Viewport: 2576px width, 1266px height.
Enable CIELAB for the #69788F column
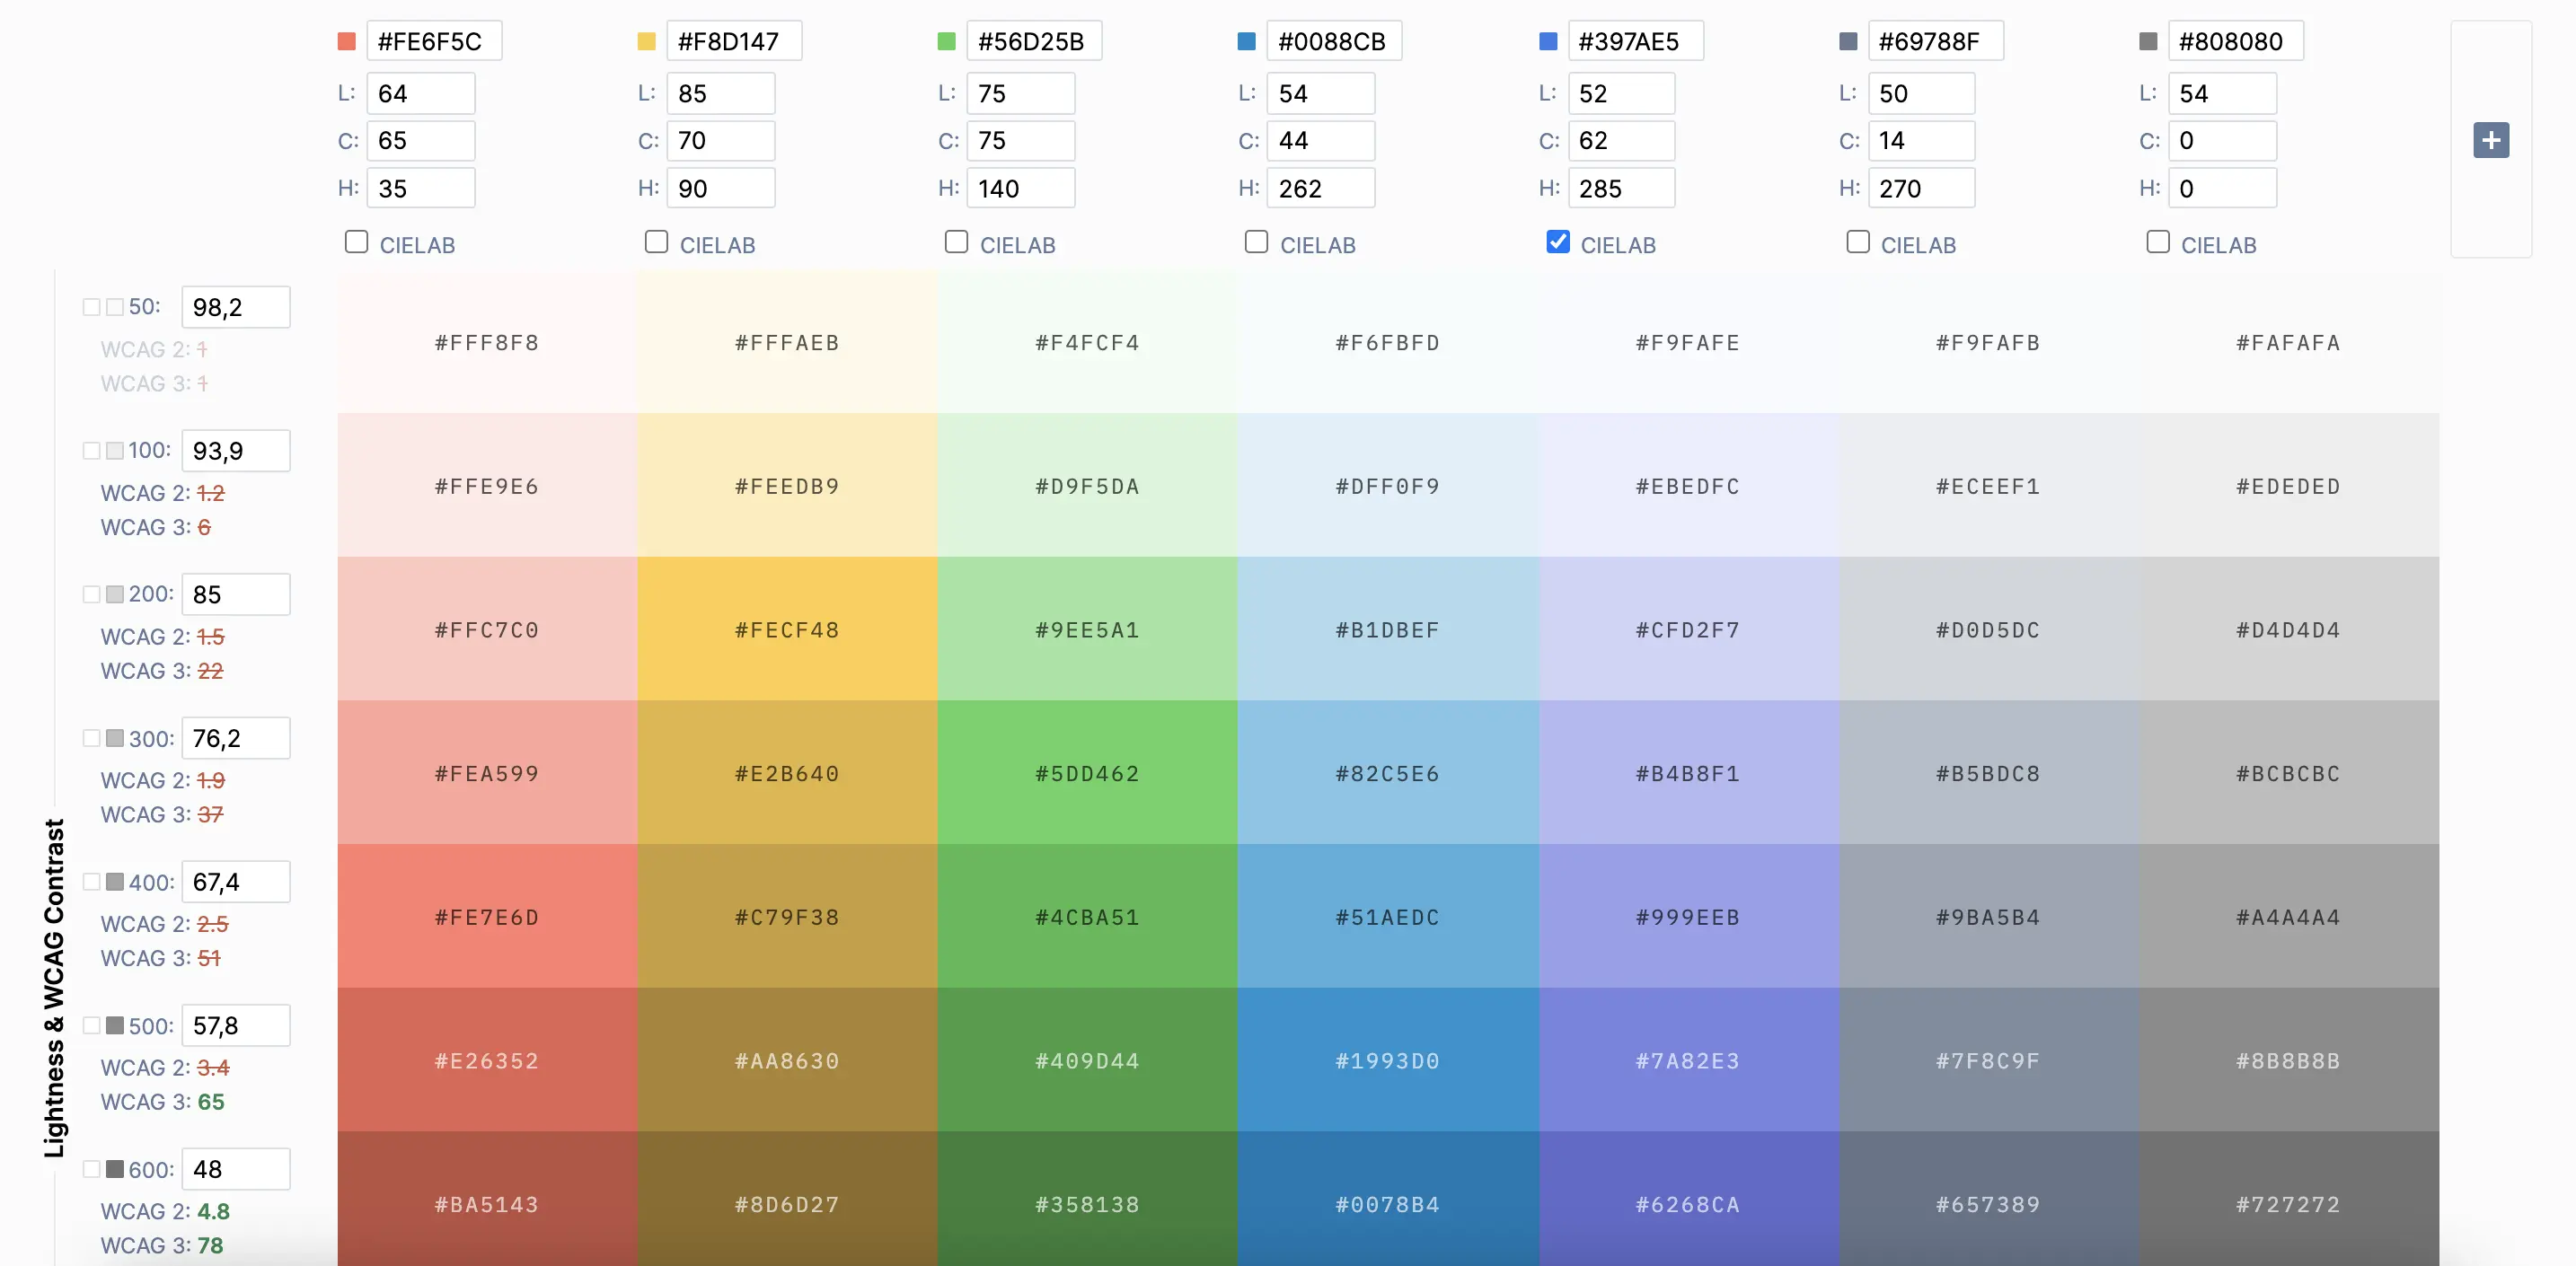pyautogui.click(x=1857, y=242)
